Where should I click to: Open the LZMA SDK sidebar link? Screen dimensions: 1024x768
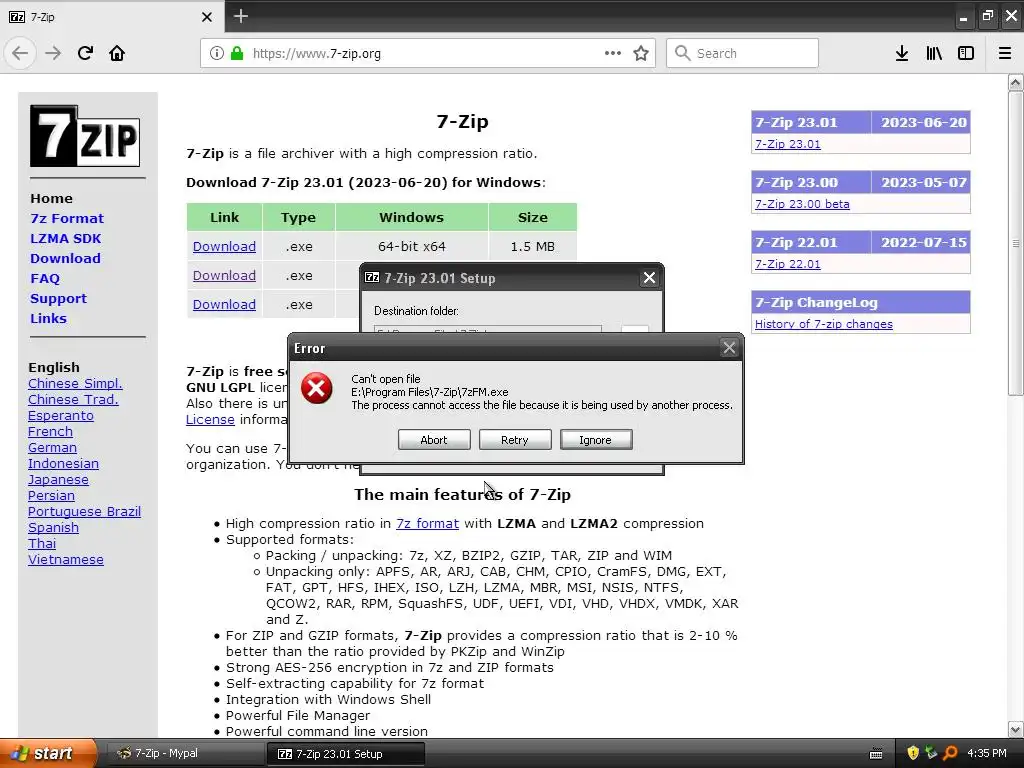pyautogui.click(x=65, y=238)
